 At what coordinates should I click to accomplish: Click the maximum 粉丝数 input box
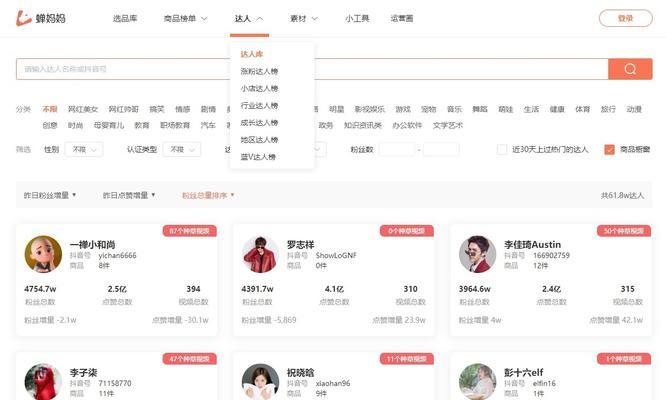point(441,149)
